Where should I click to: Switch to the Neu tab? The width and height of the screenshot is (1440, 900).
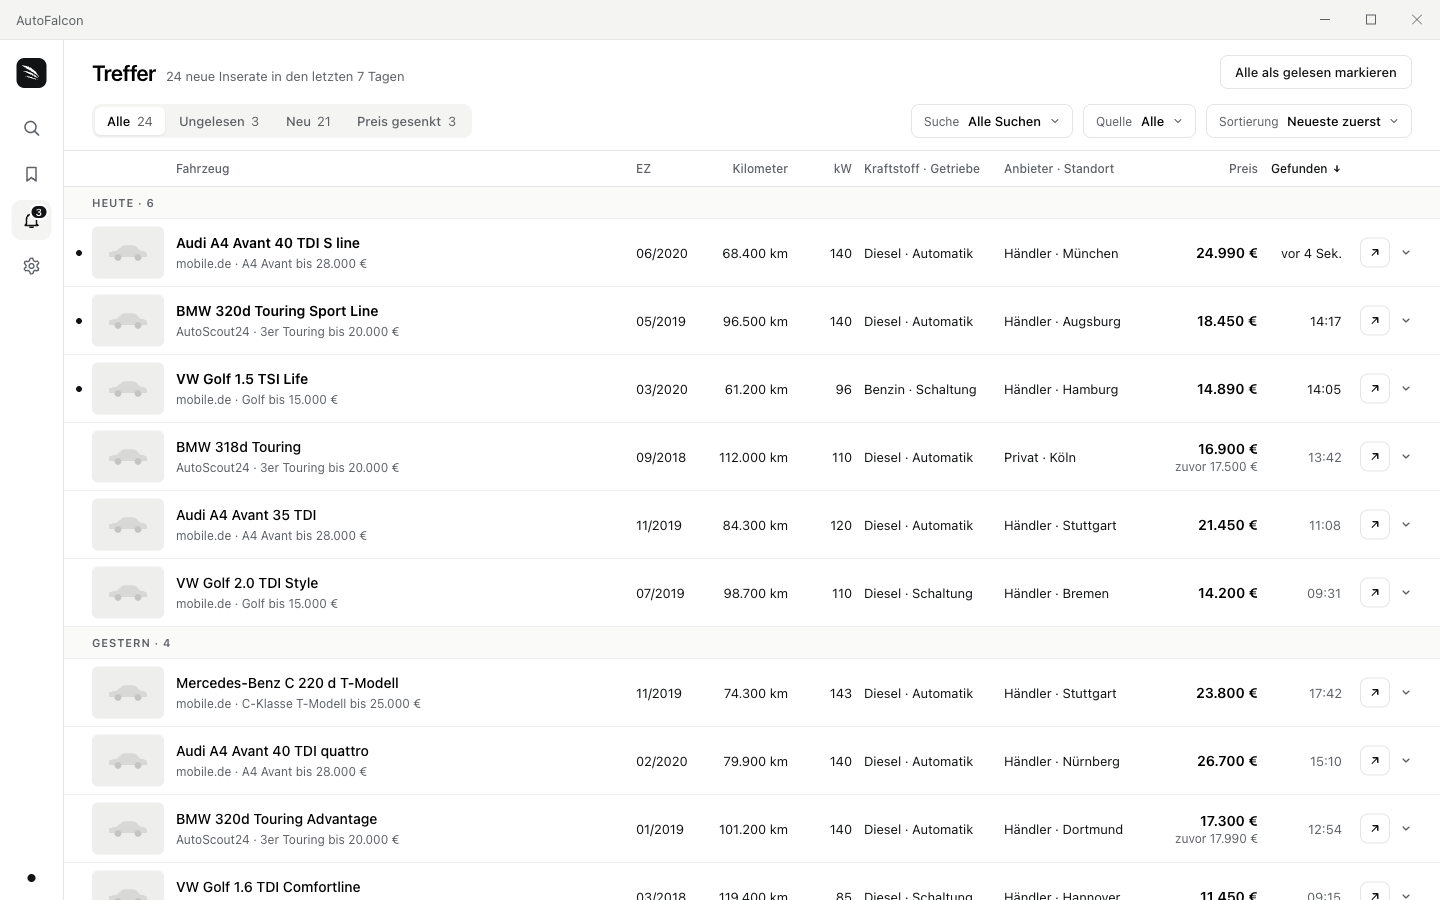308,121
